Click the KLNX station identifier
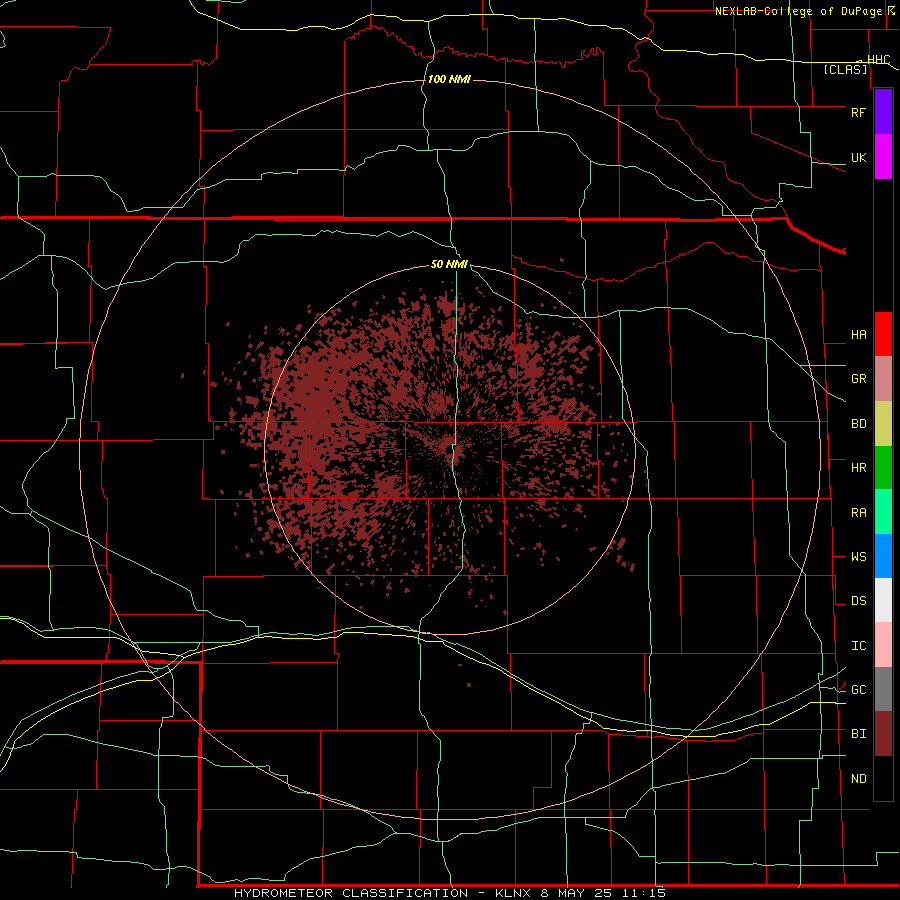This screenshot has width=900, height=900. pos(513,893)
